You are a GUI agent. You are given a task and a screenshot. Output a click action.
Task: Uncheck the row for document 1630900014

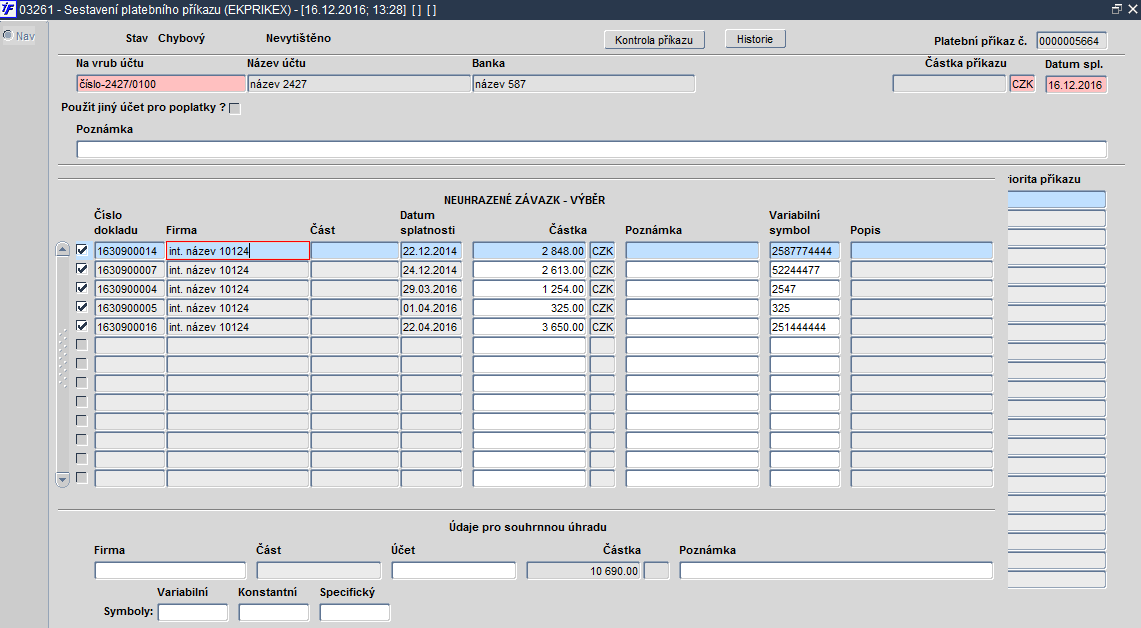click(82, 250)
